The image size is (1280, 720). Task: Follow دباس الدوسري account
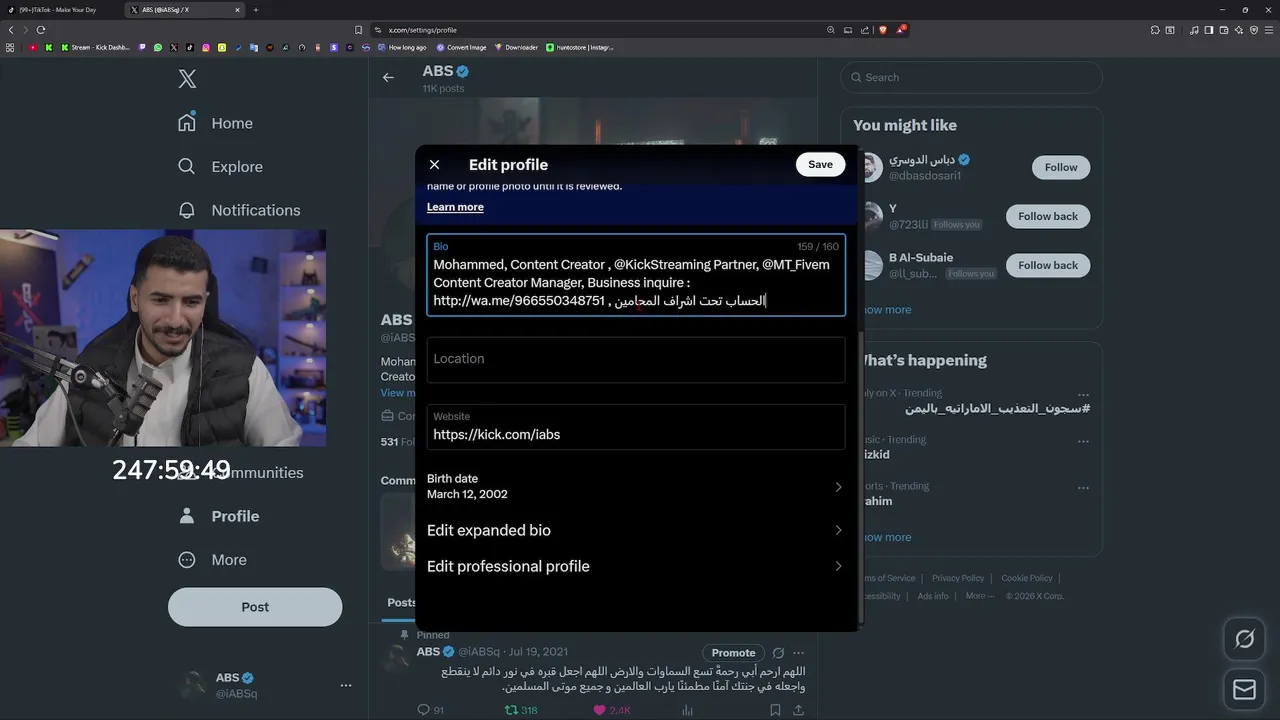[1061, 167]
